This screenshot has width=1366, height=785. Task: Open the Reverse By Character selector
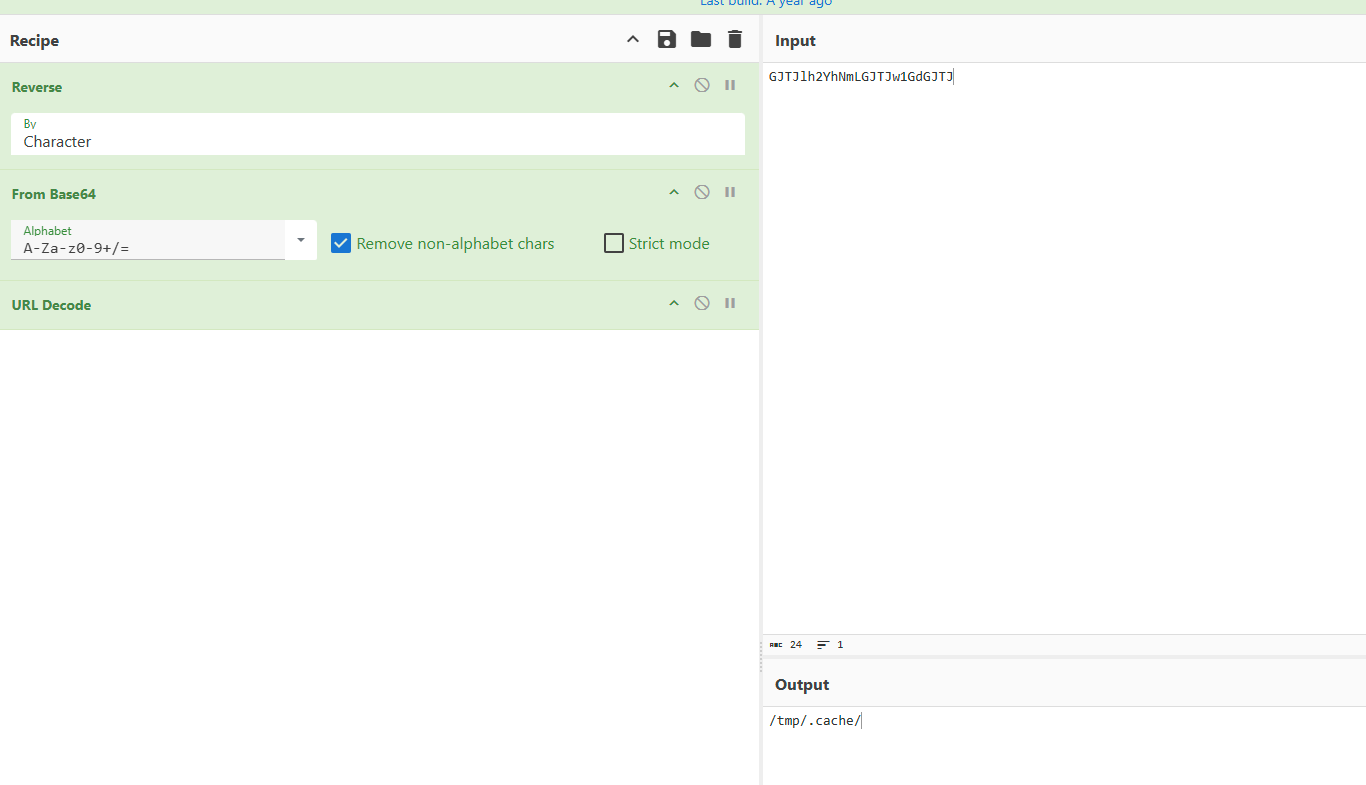tap(378, 134)
